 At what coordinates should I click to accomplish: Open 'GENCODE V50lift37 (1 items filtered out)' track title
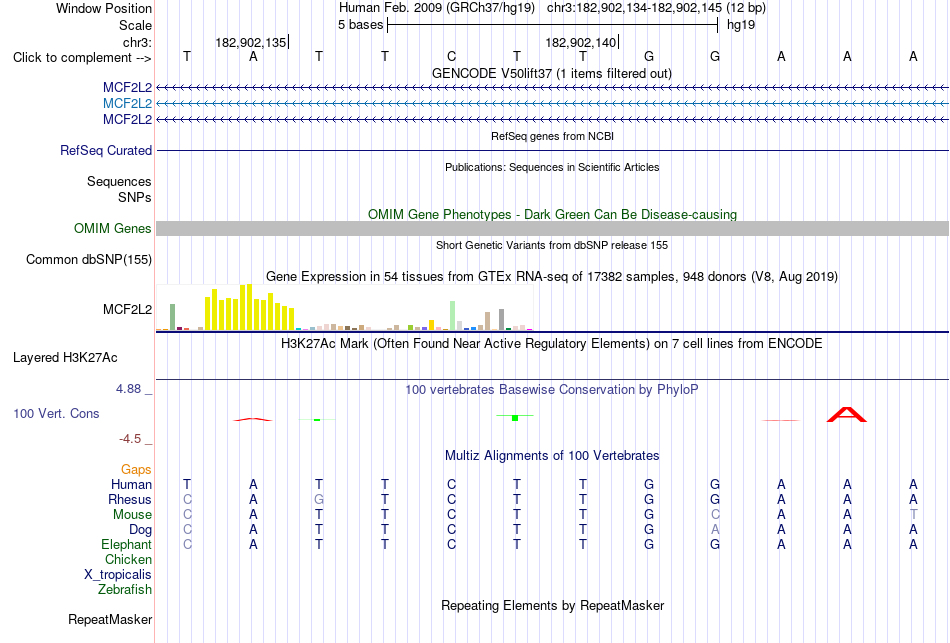552,73
